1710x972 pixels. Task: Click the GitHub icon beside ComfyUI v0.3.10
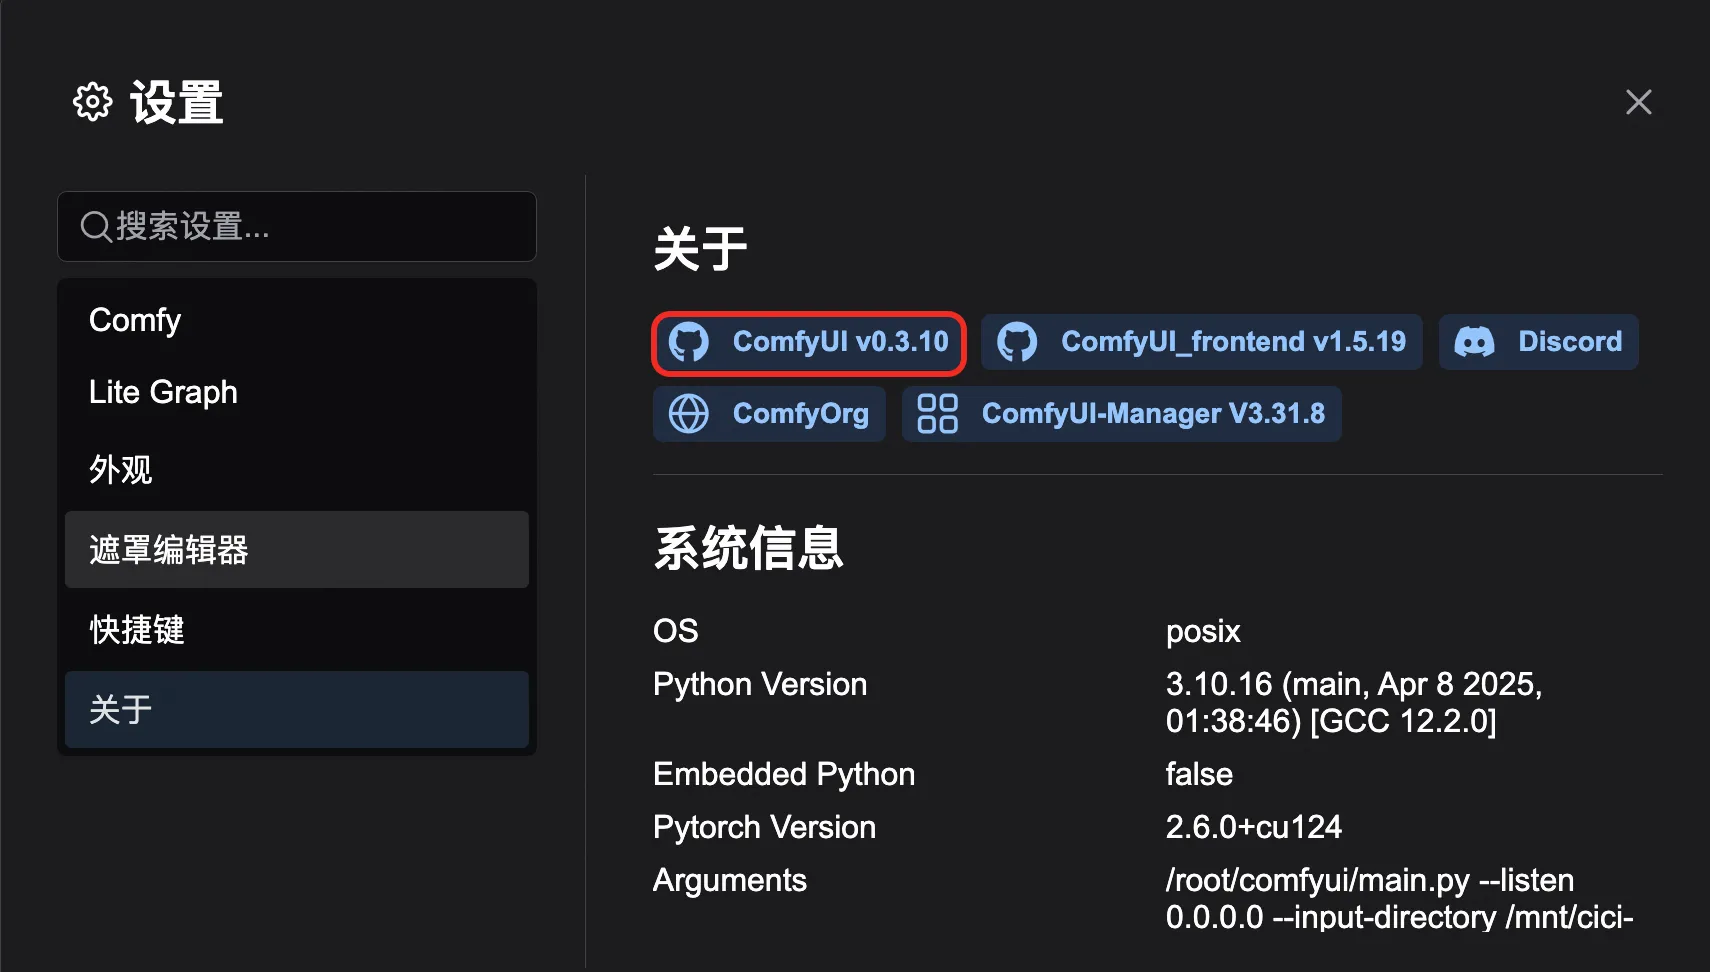click(x=689, y=342)
